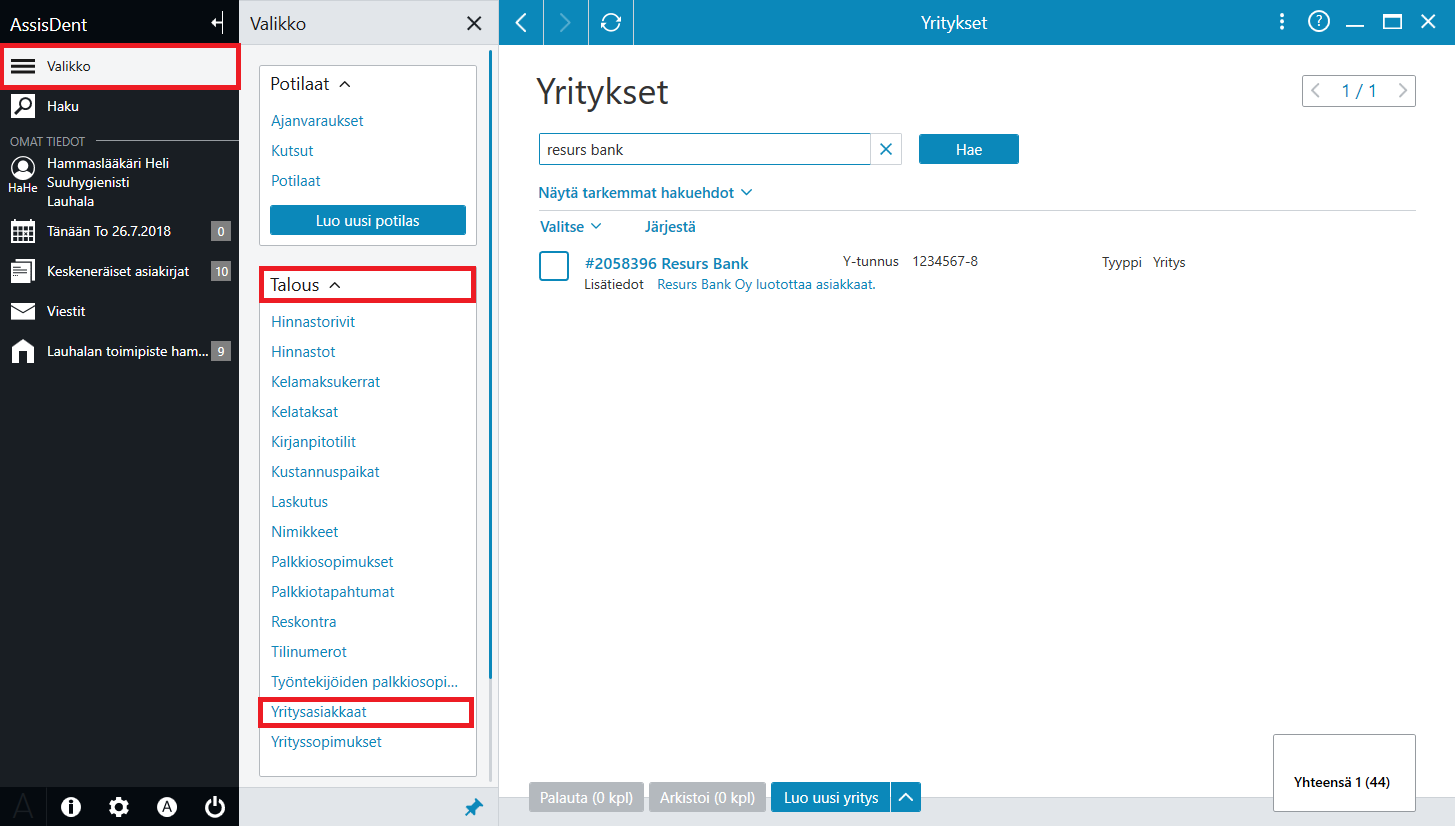This screenshot has height=826, width=1455.
Task: Open the #2058396 Resurs Bank link
Action: click(x=666, y=264)
